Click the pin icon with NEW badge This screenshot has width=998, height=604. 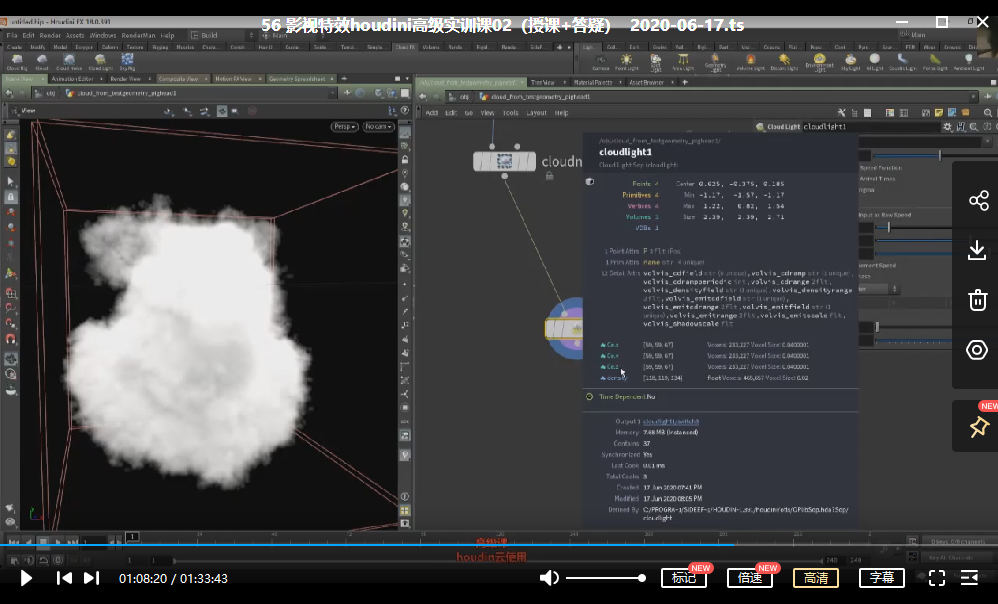(977, 427)
